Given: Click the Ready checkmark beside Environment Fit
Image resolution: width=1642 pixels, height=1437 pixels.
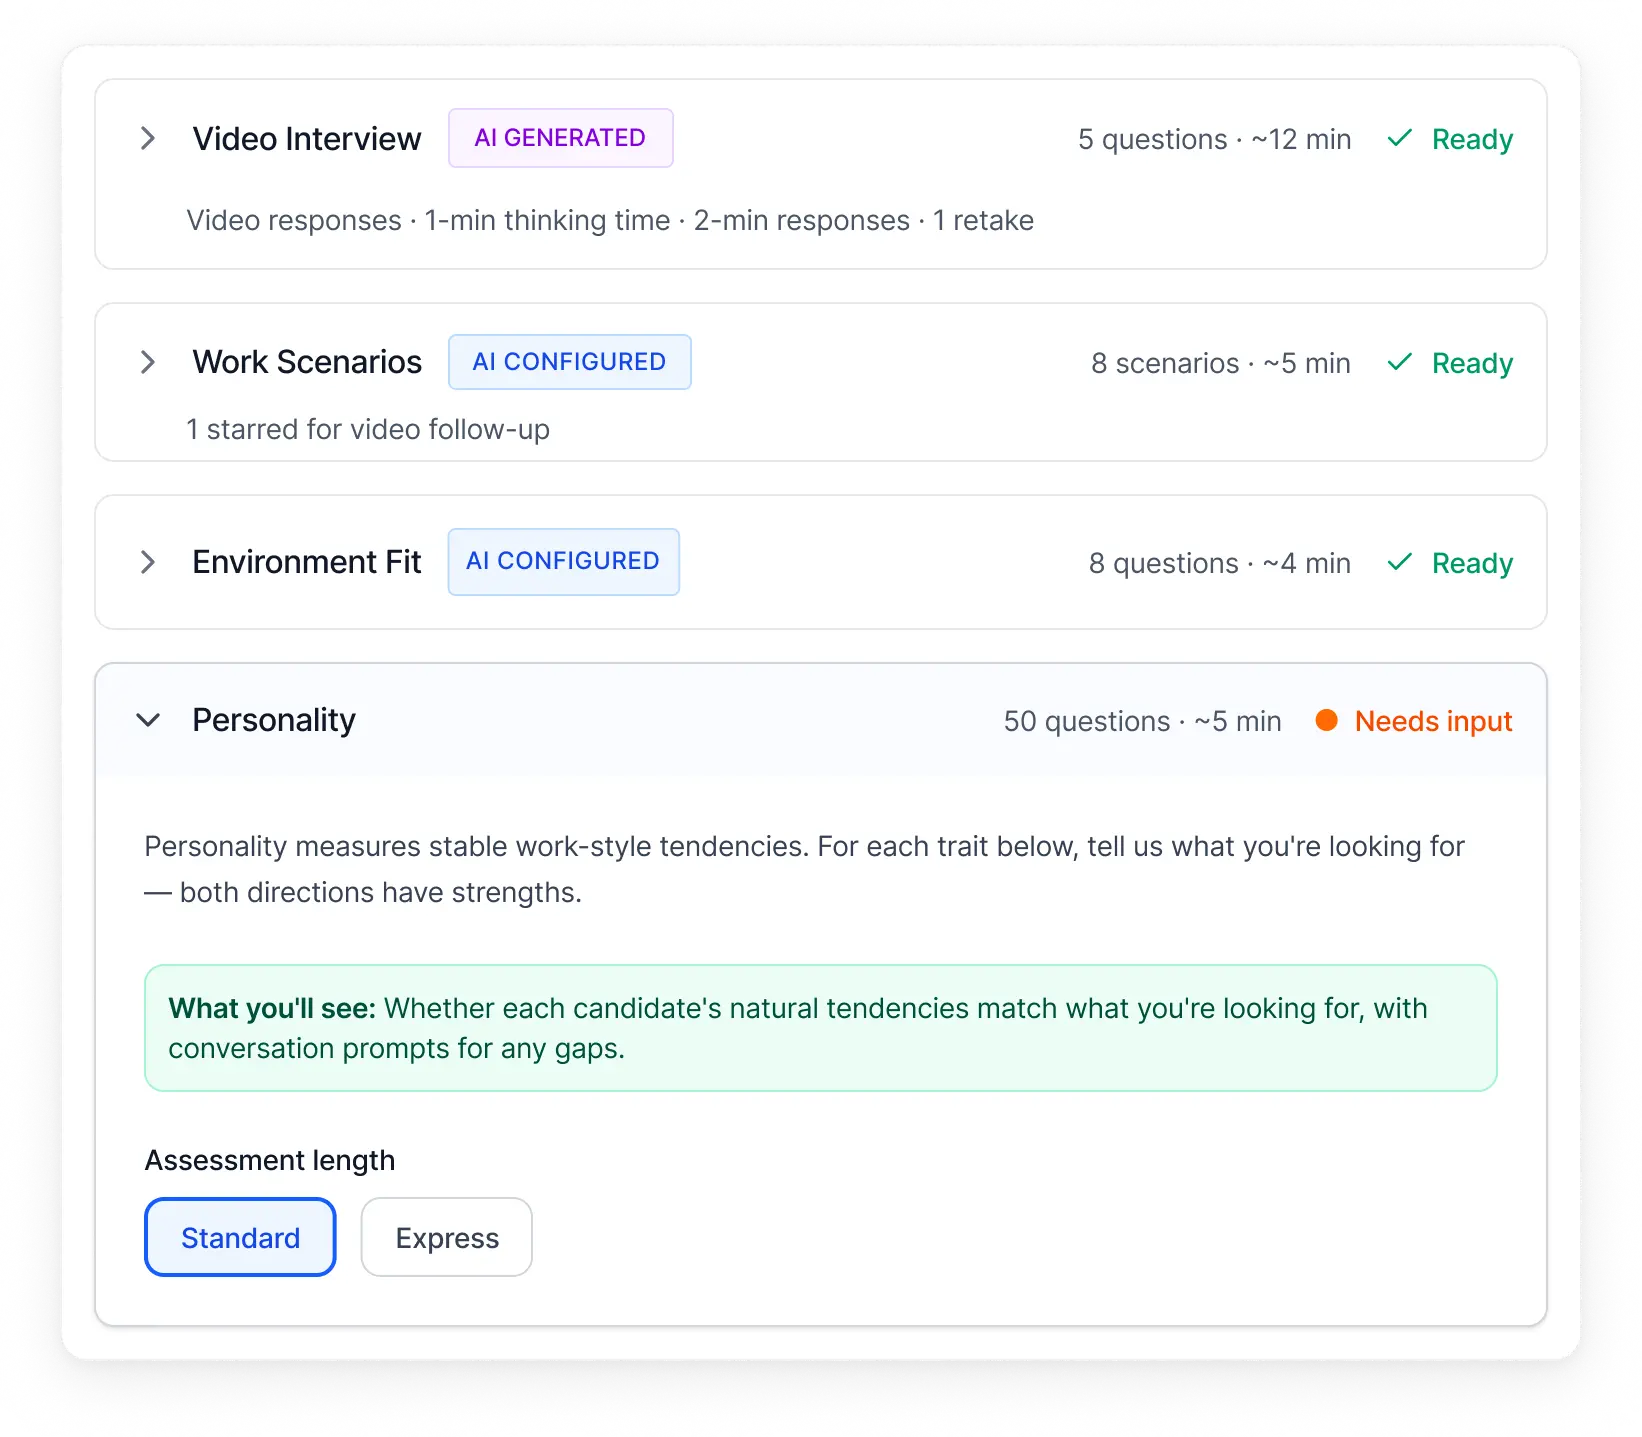Looking at the screenshot, I should coord(1402,563).
